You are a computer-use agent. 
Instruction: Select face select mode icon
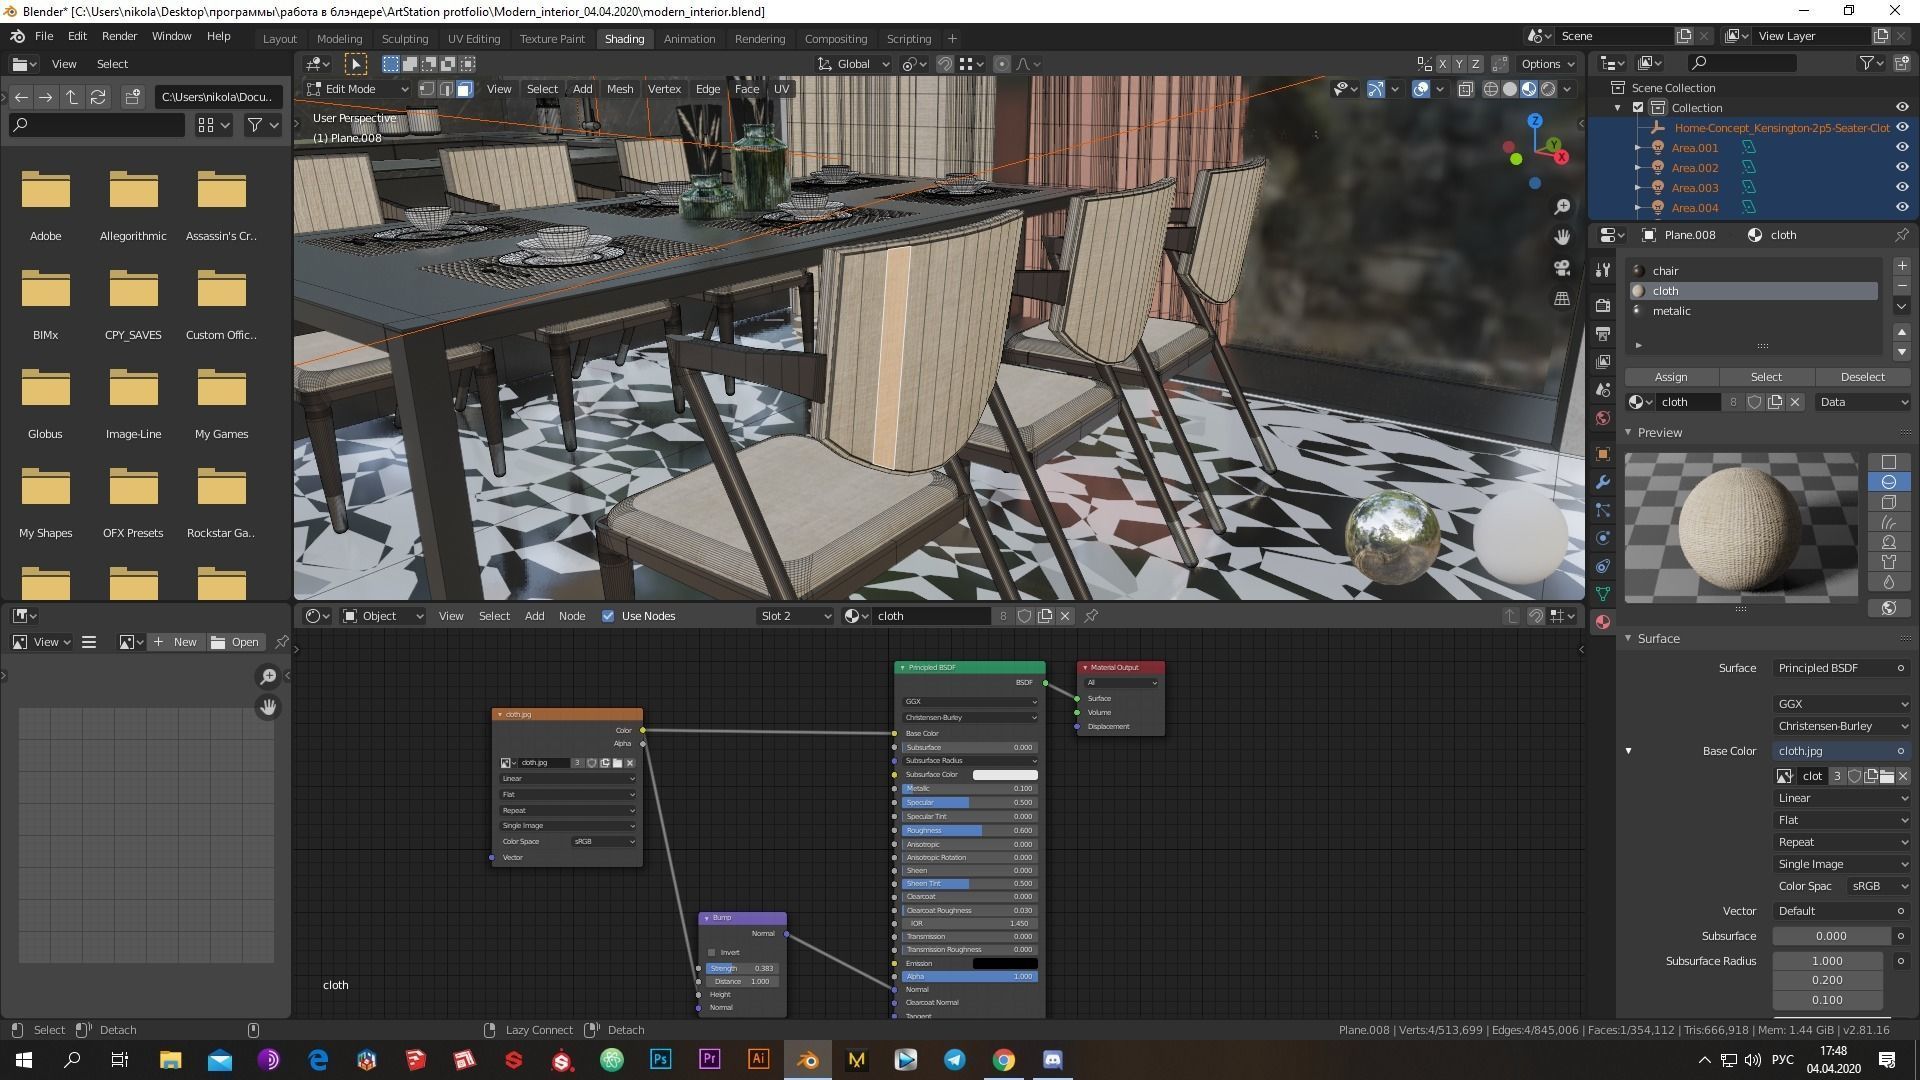[464, 89]
